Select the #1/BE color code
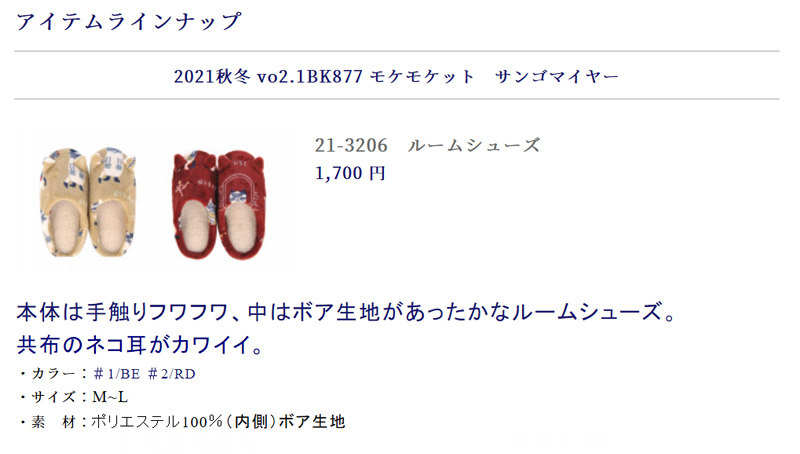 117,374
